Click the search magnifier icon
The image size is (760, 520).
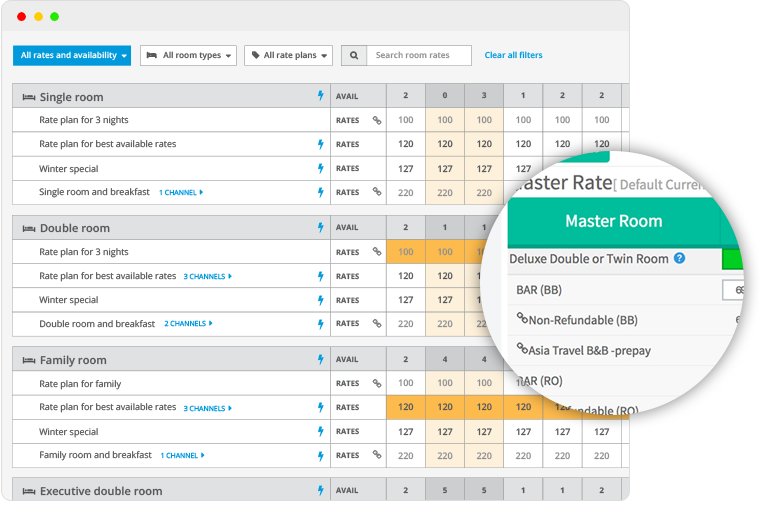[354, 55]
